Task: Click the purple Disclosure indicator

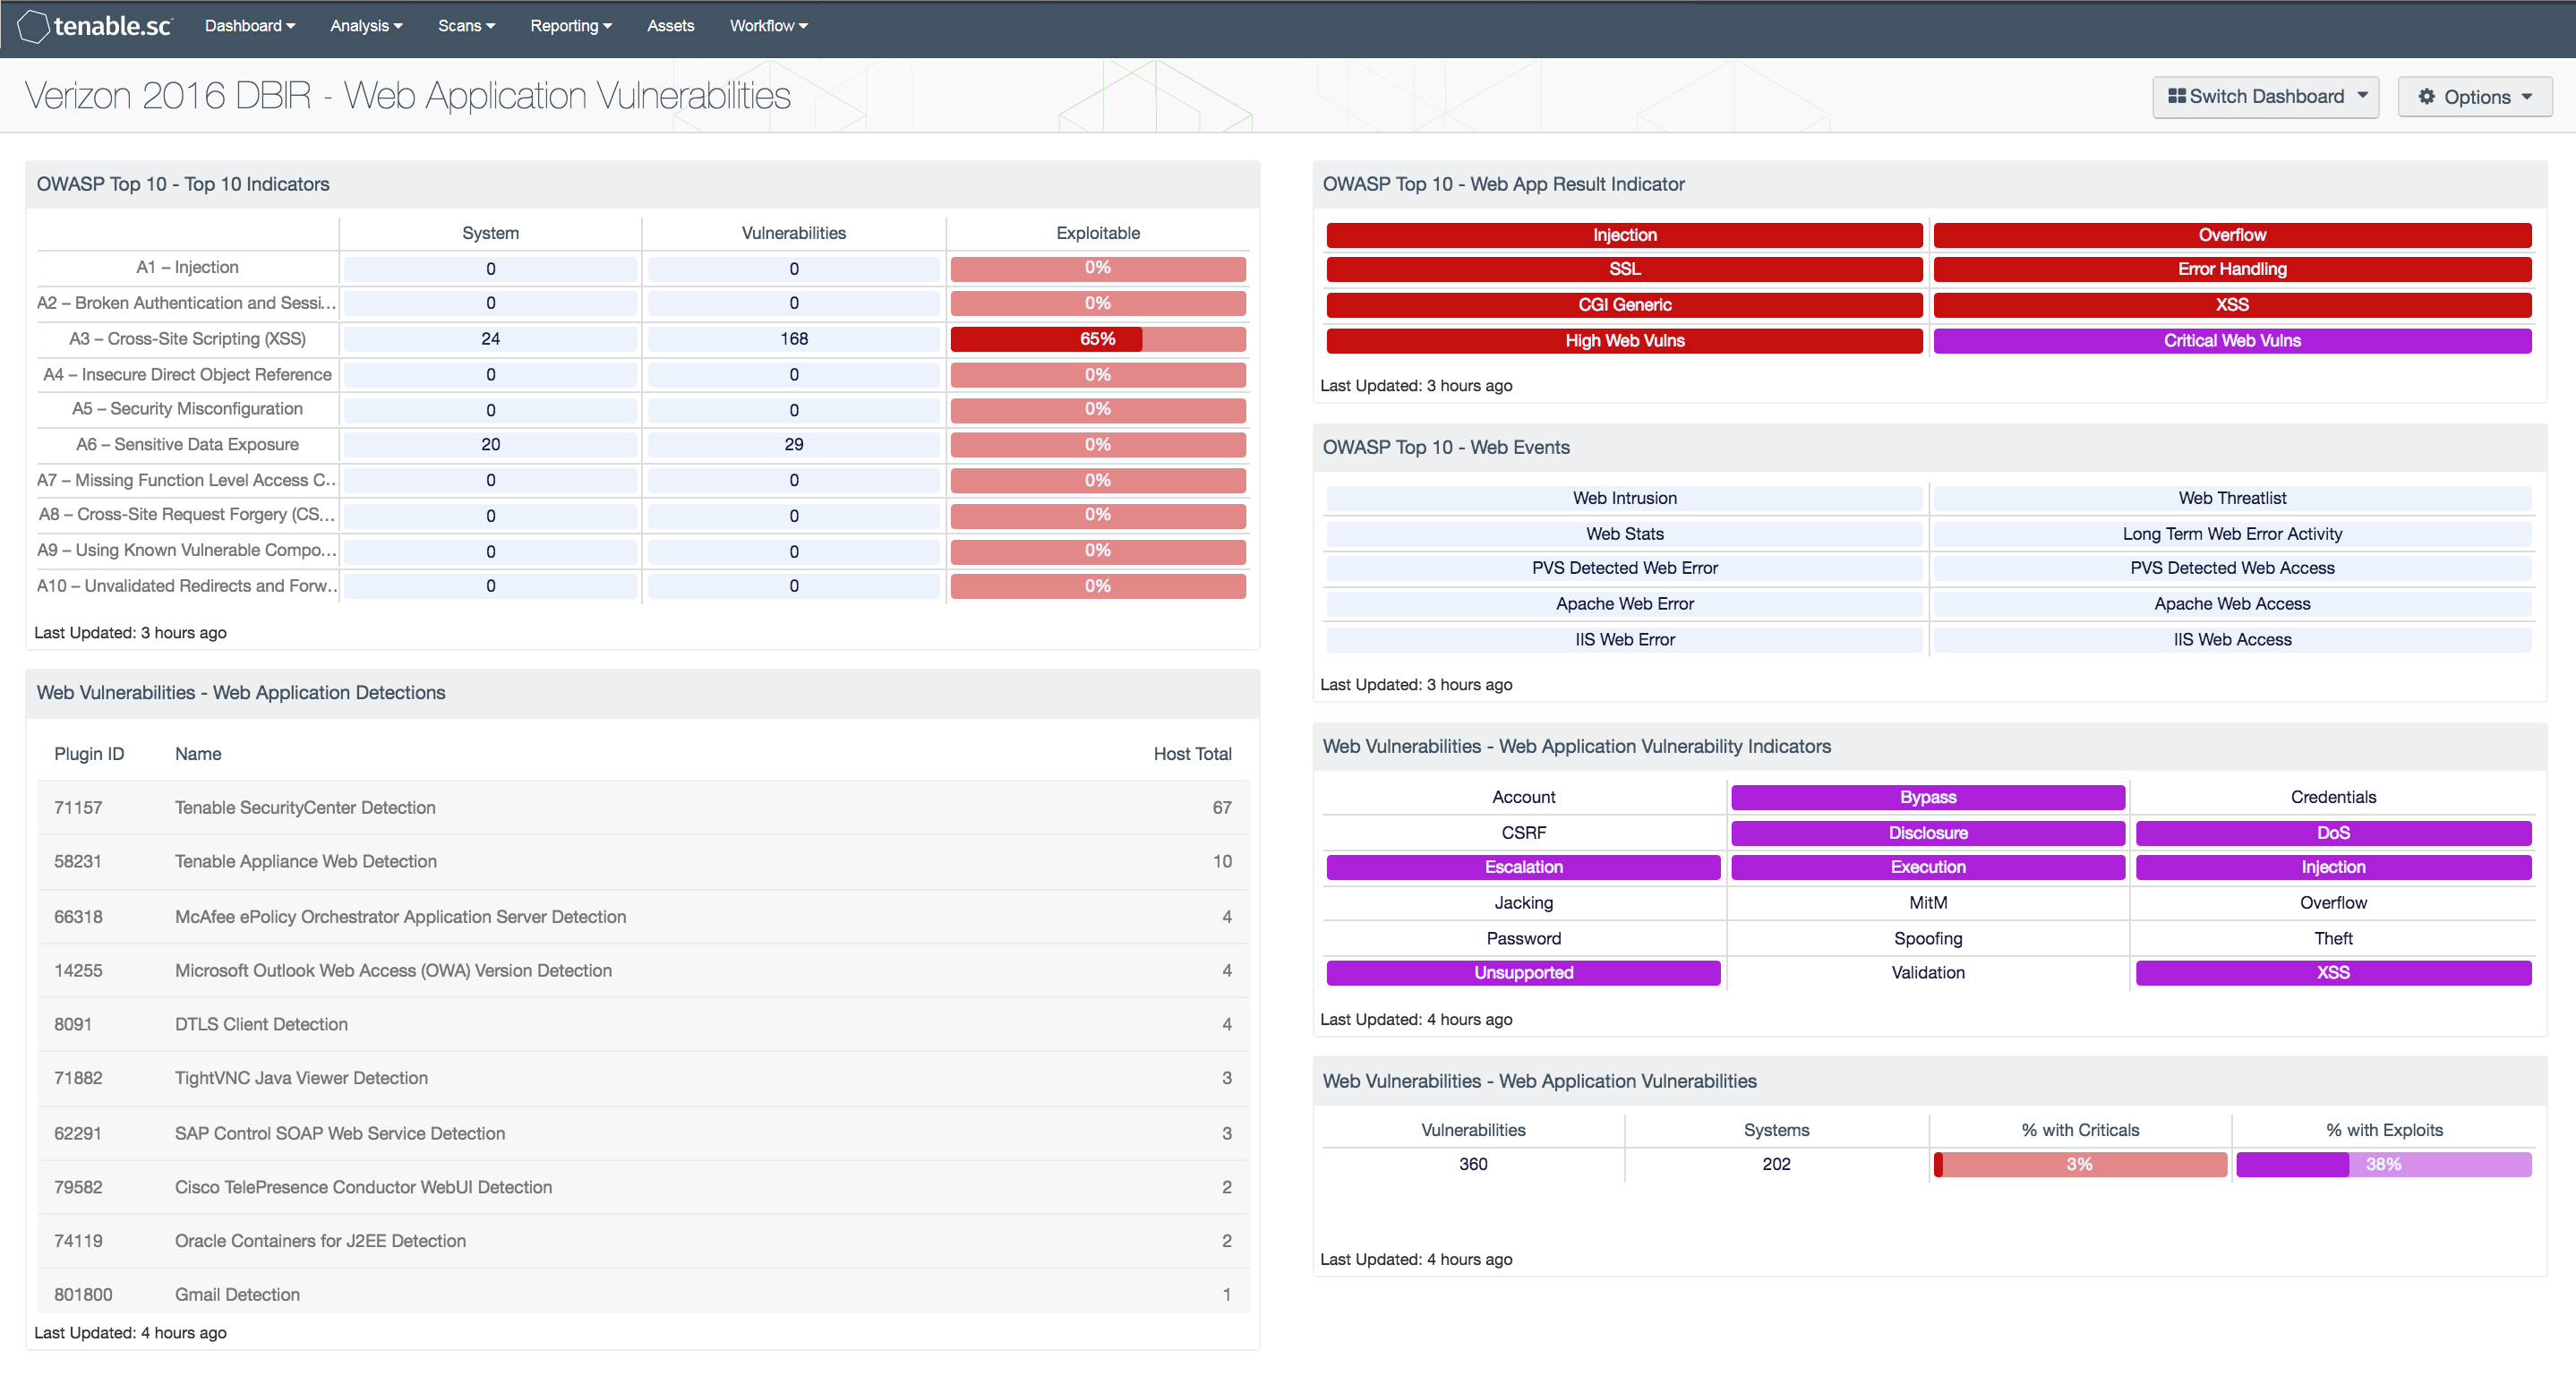Action: [x=1928, y=833]
